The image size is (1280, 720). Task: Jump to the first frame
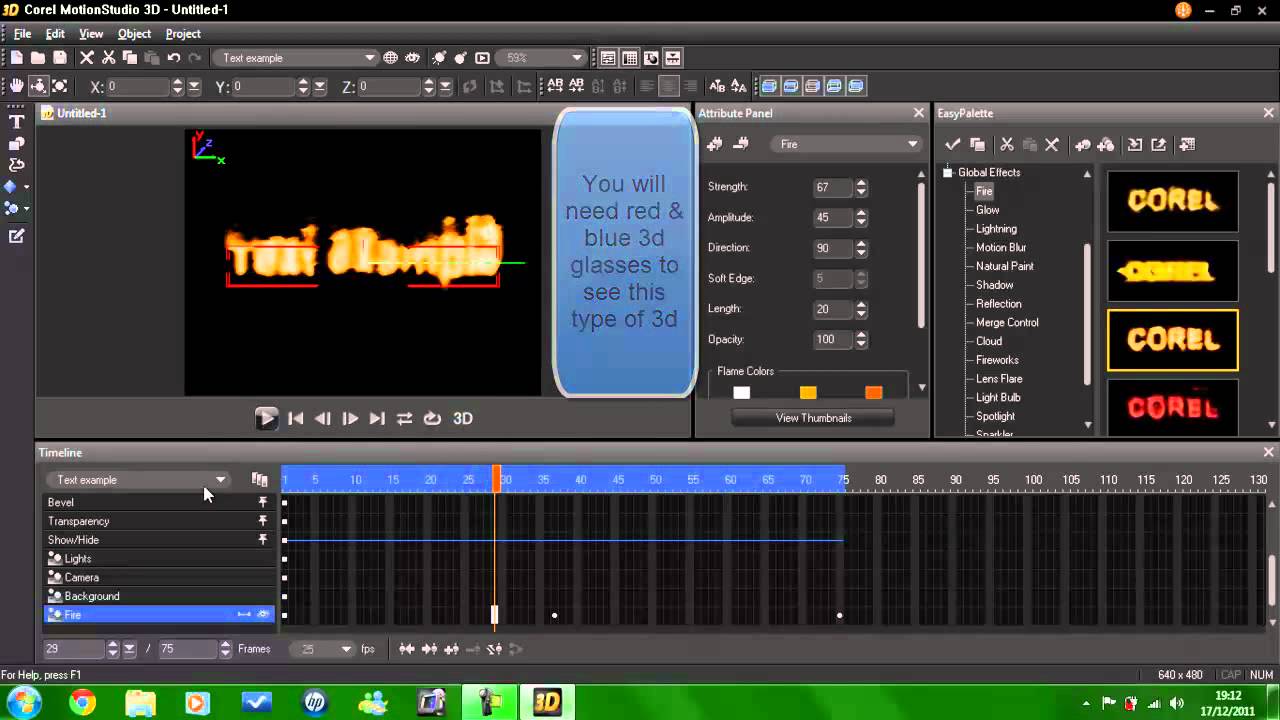coord(296,419)
